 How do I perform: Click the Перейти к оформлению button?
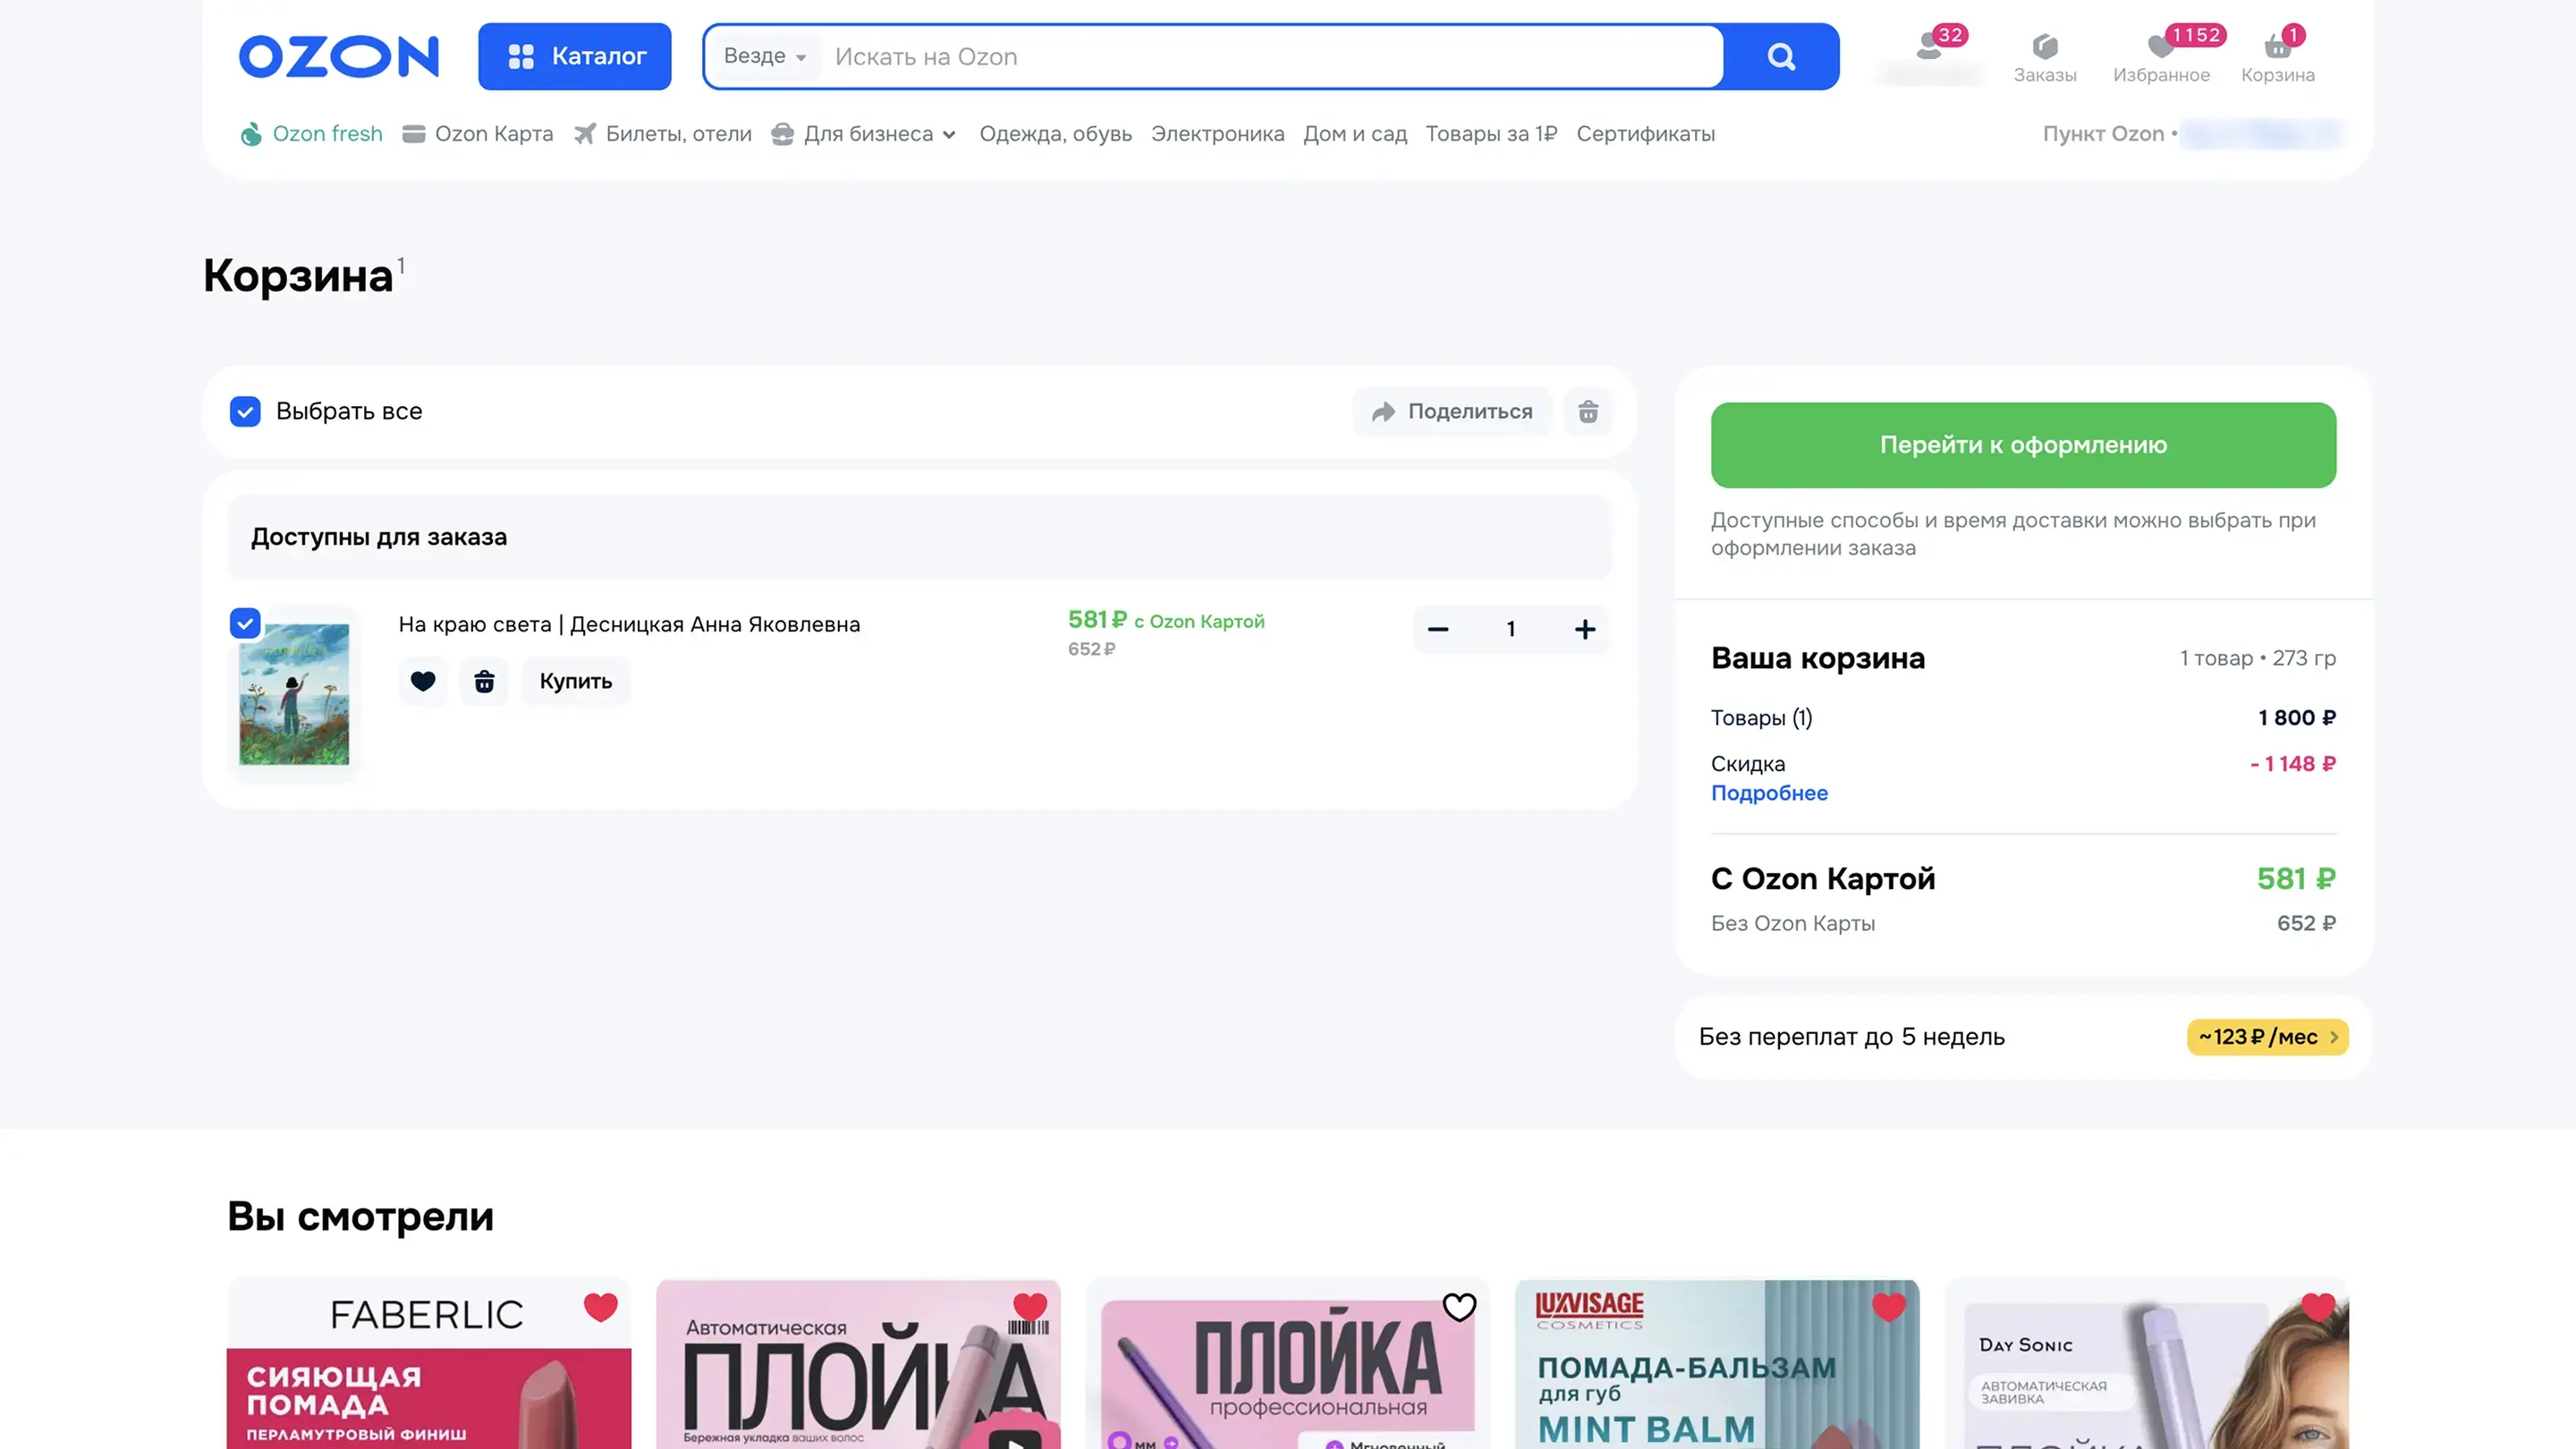pos(2022,445)
